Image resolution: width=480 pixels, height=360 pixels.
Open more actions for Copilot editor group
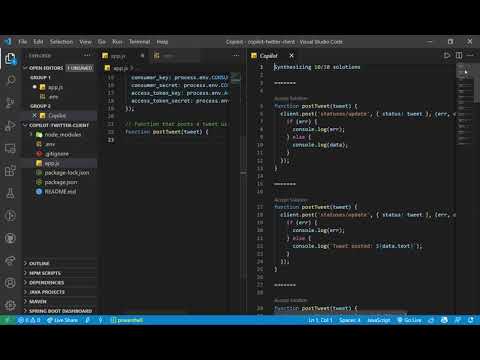pos(470,55)
